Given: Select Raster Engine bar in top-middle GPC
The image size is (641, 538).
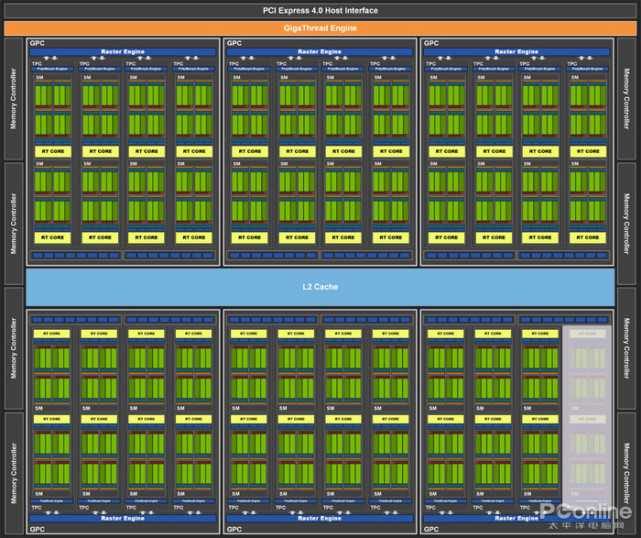Looking at the screenshot, I should pyautogui.click(x=319, y=51).
